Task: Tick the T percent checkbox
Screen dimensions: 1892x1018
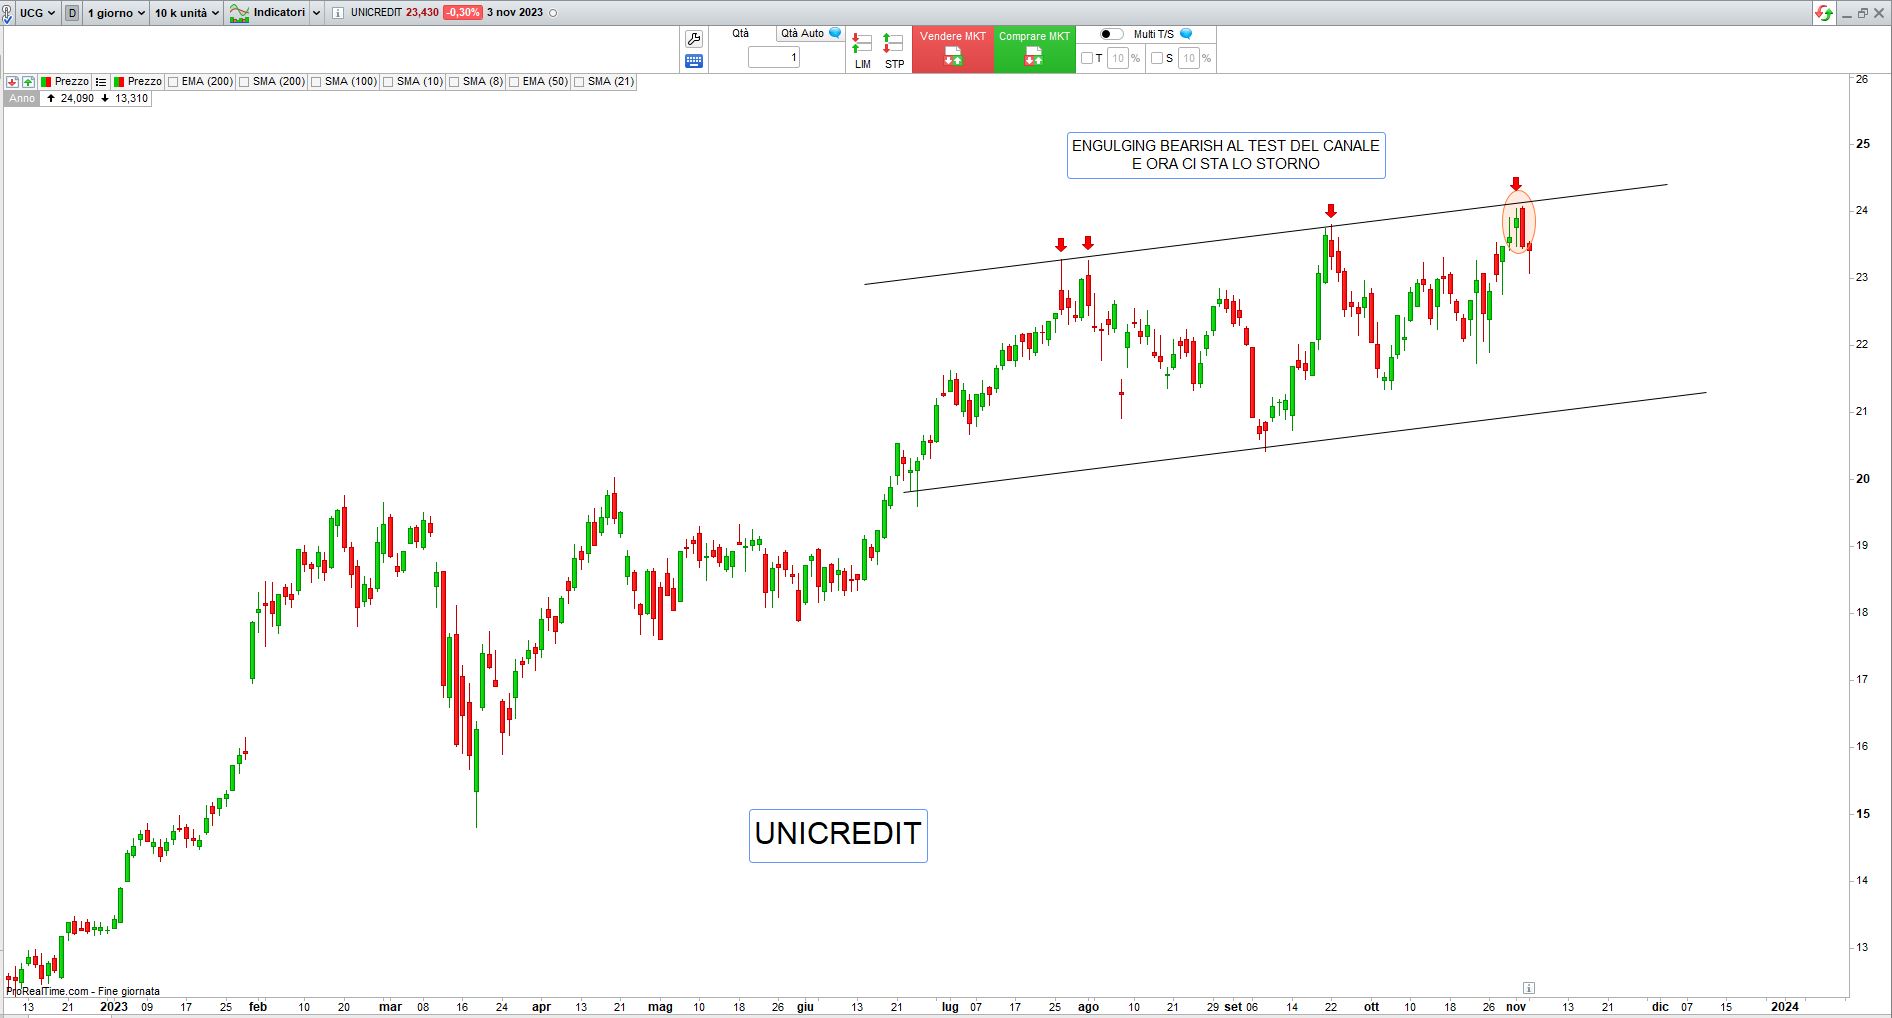Action: 1087,58
